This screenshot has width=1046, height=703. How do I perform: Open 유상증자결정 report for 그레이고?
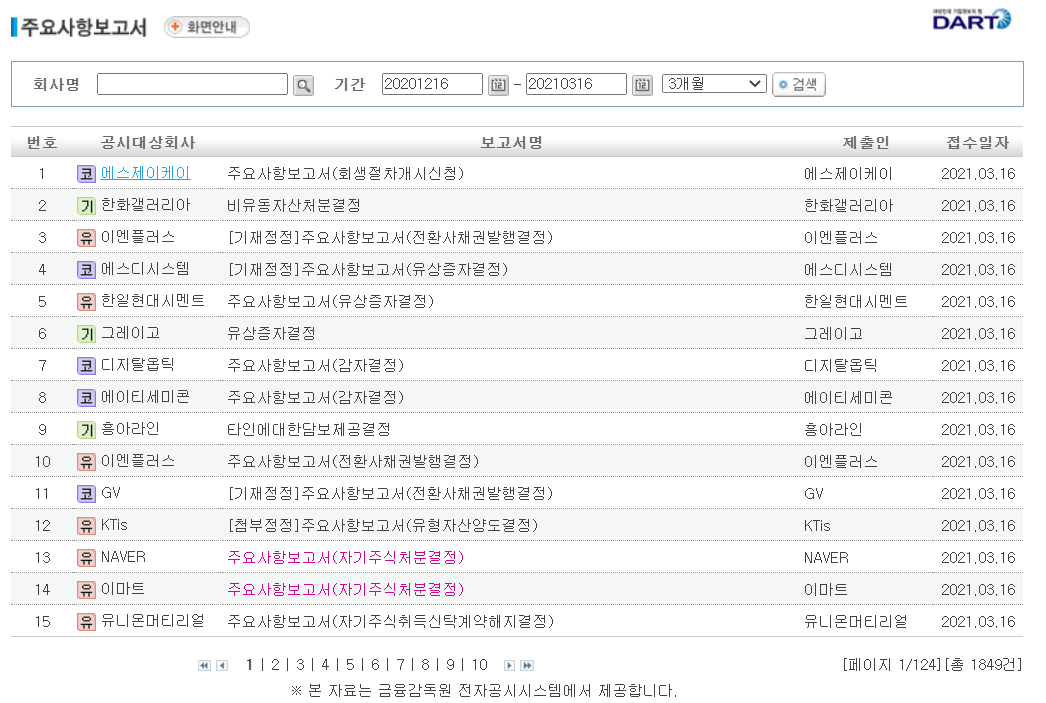point(271,333)
